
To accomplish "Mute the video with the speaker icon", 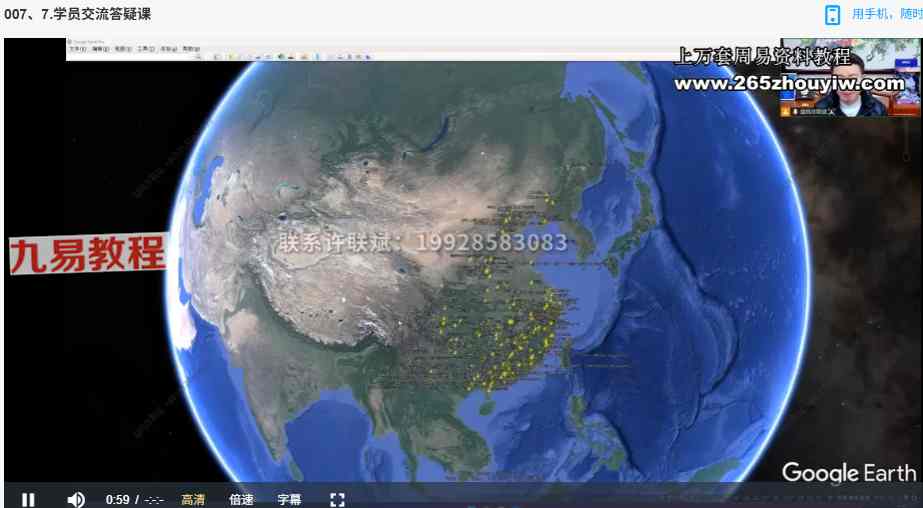I will [76, 499].
